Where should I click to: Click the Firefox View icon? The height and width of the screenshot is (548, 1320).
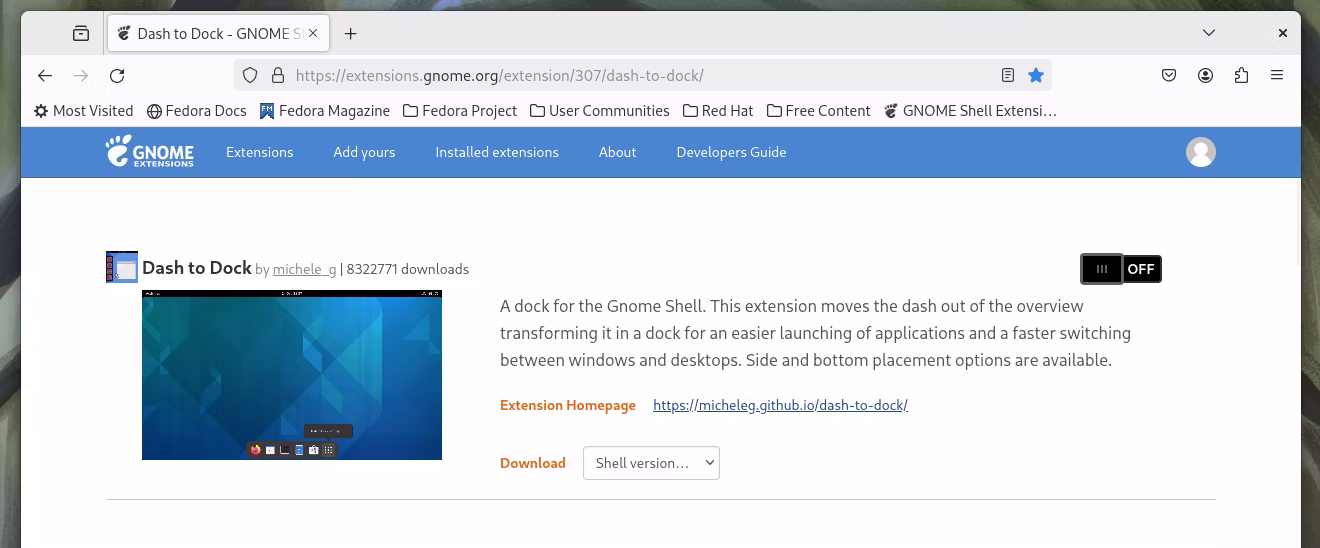point(81,33)
